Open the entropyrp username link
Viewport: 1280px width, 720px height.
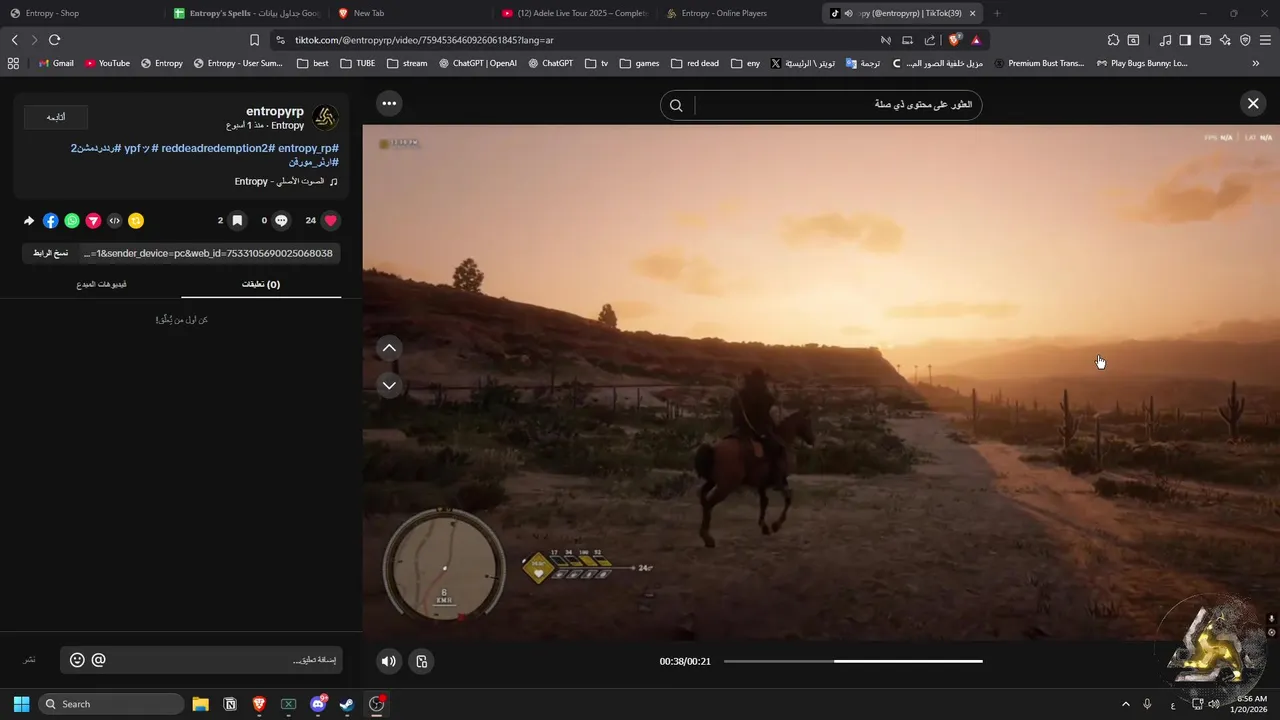pos(275,111)
